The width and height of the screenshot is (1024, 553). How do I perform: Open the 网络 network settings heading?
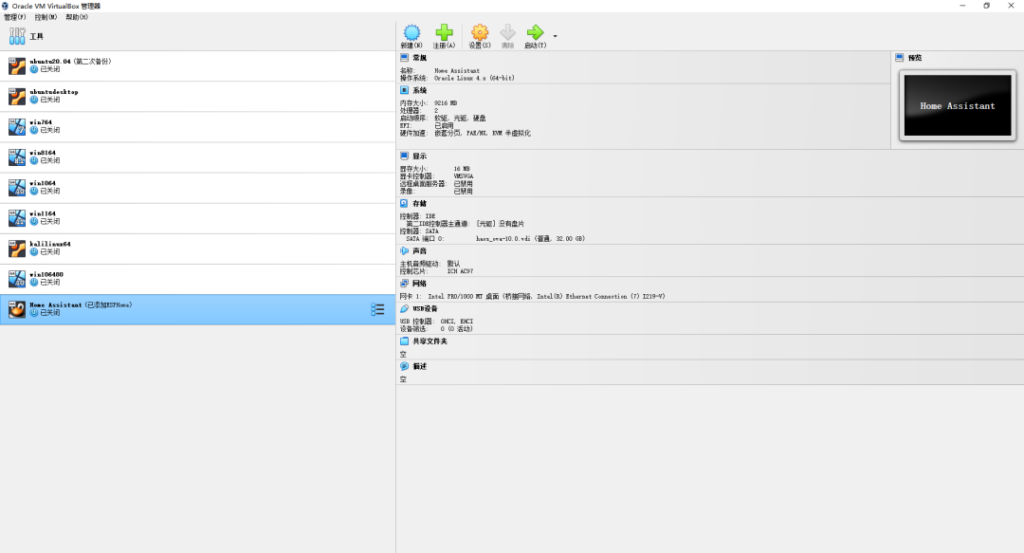pyautogui.click(x=419, y=284)
